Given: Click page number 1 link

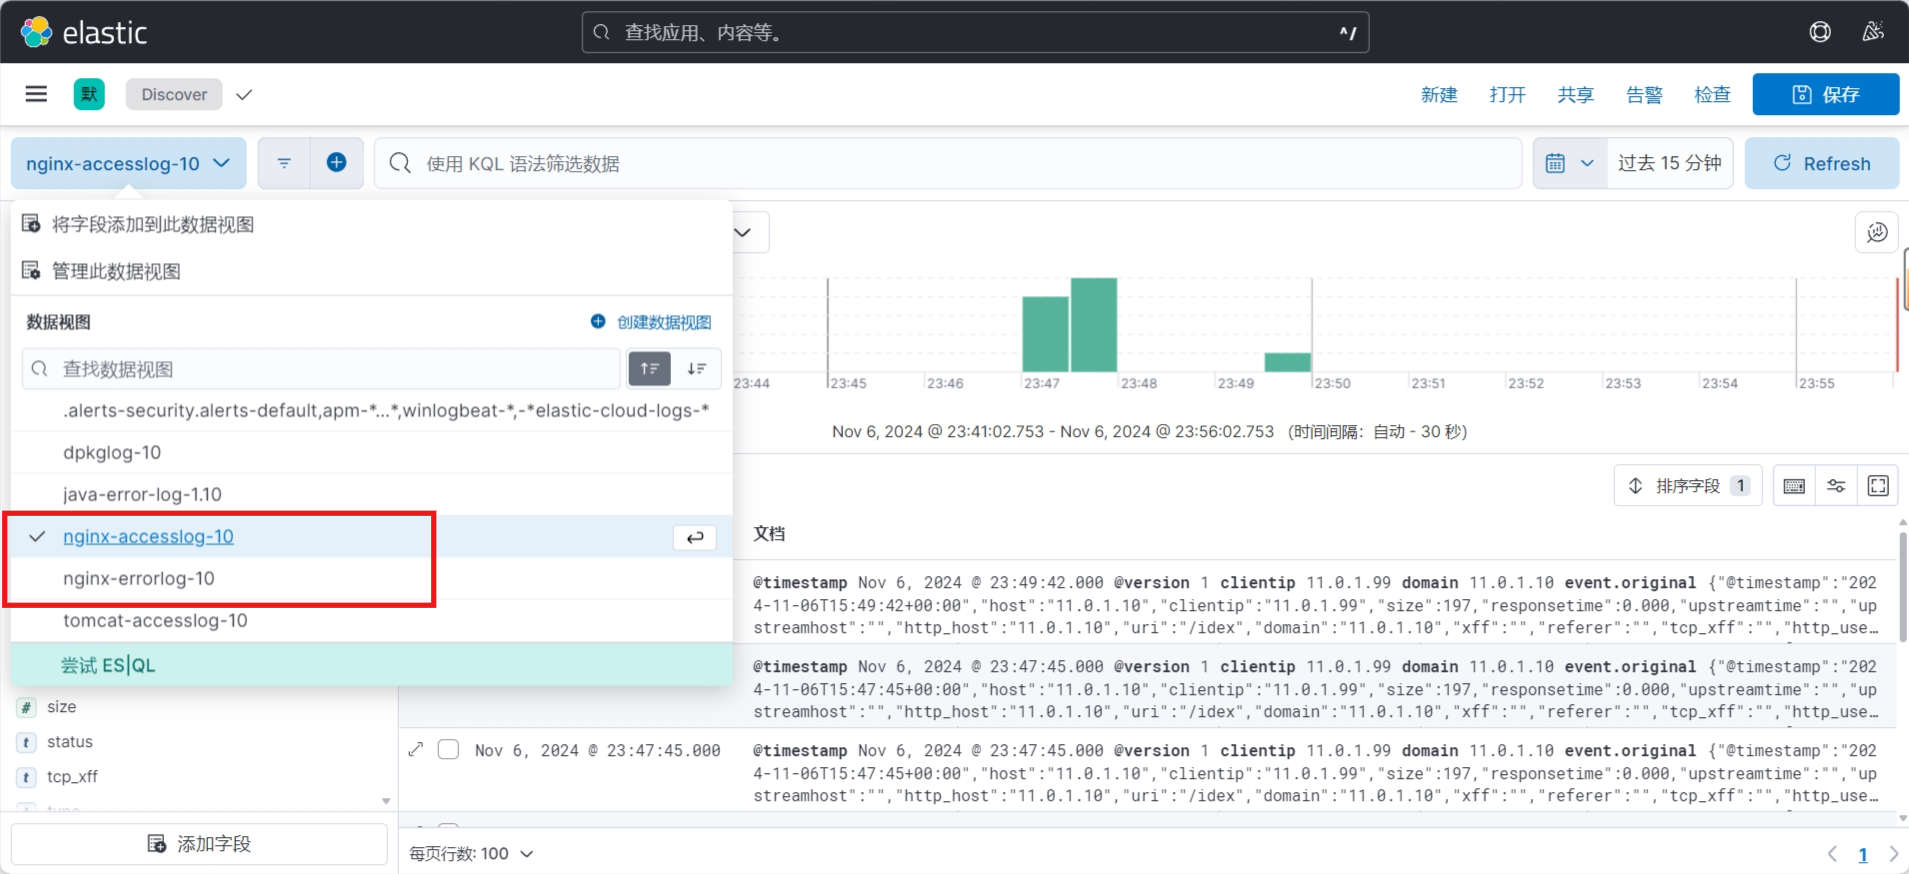Looking at the screenshot, I should (1863, 854).
